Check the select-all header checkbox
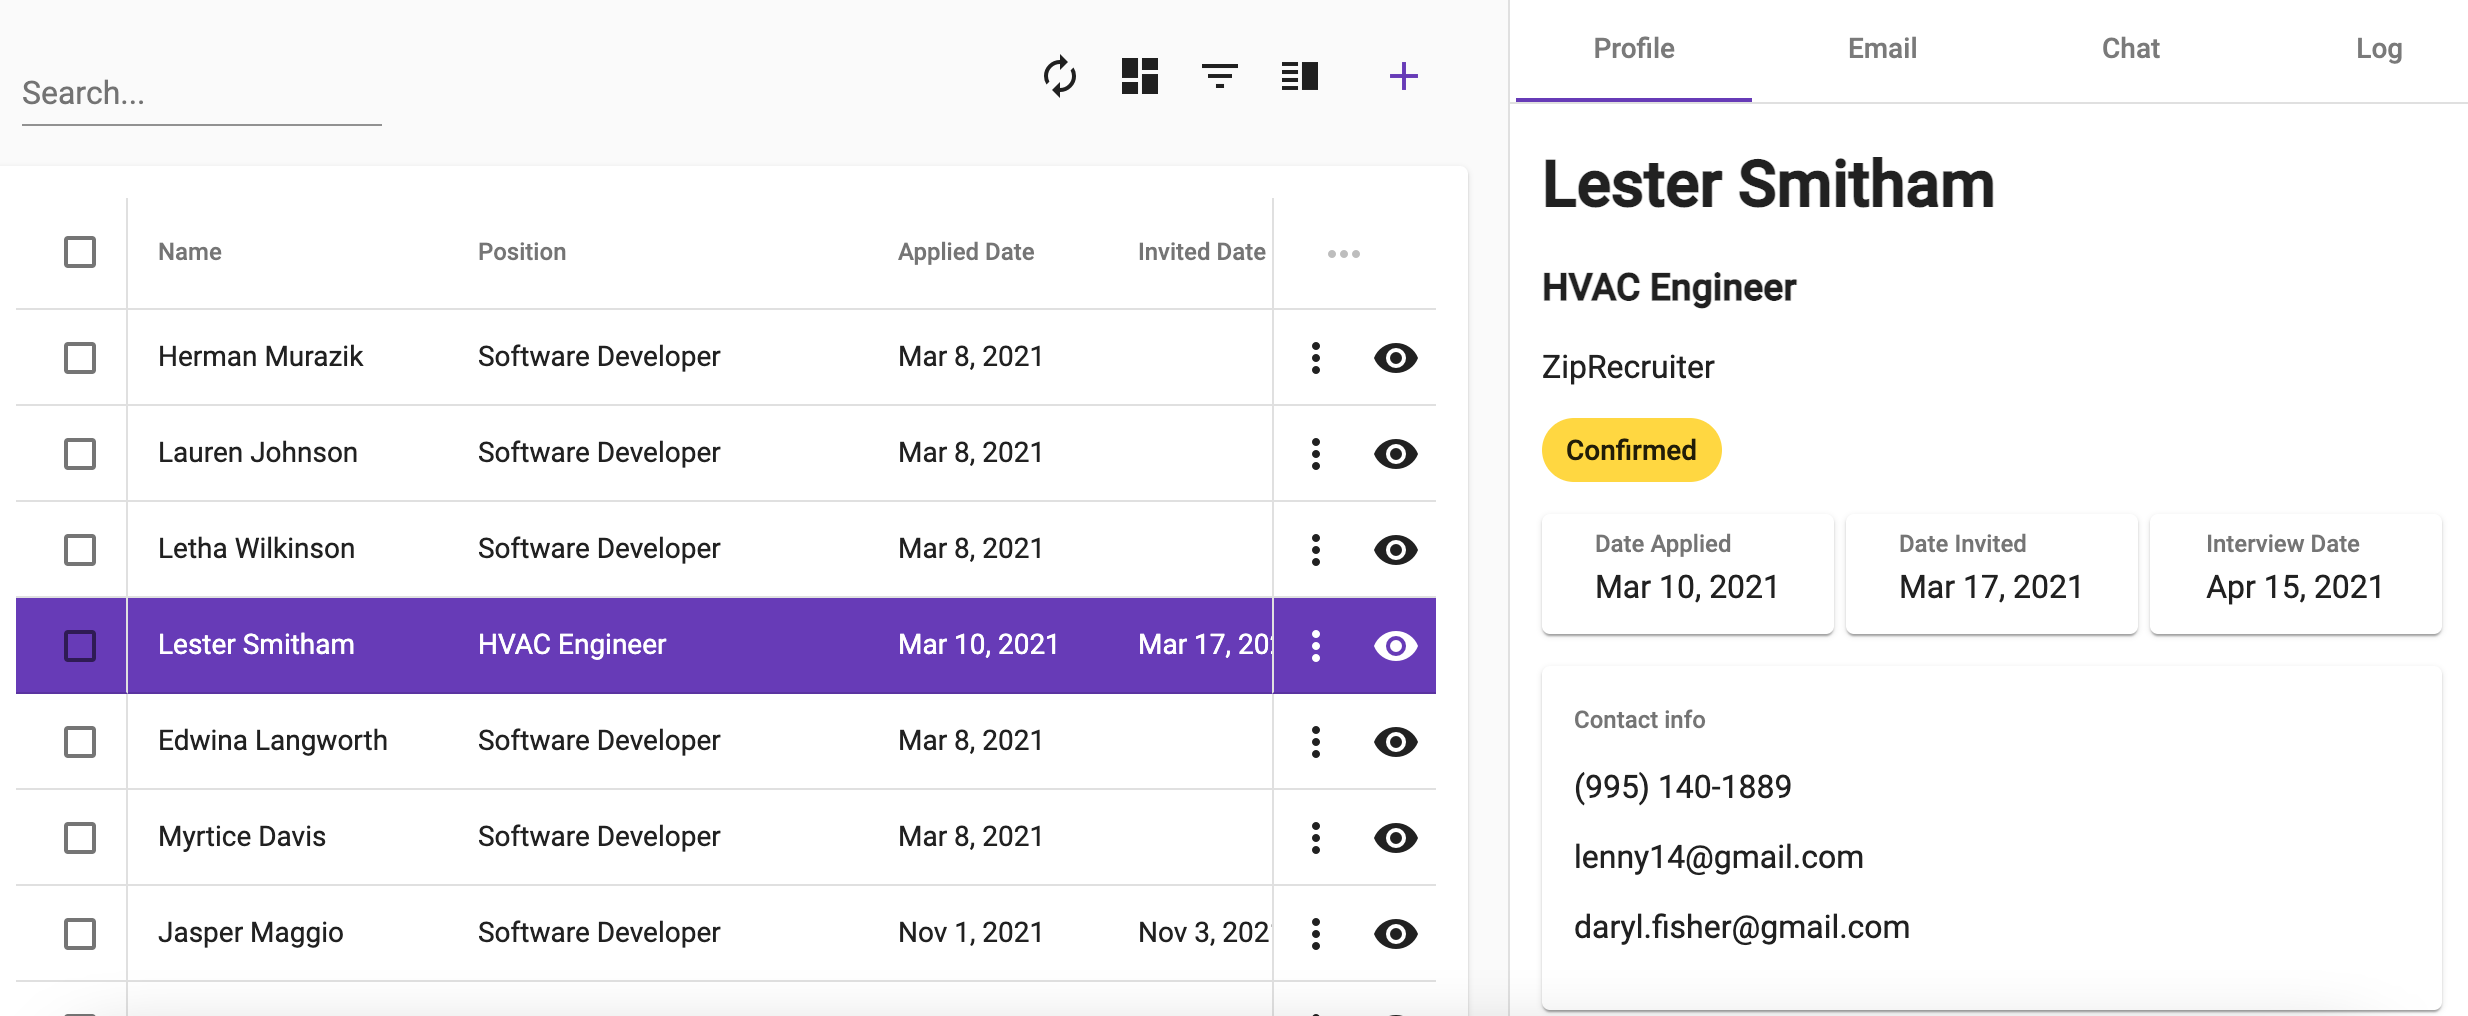 point(80,252)
